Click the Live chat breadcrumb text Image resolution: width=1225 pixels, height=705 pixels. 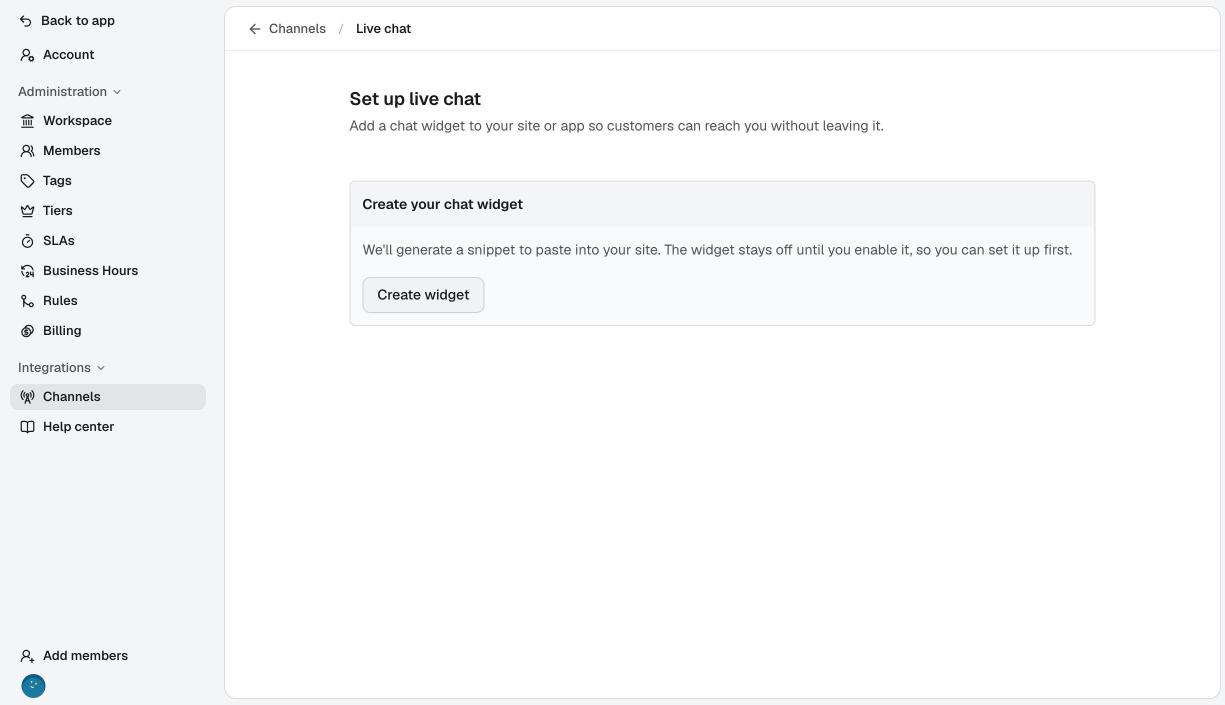[x=383, y=29]
